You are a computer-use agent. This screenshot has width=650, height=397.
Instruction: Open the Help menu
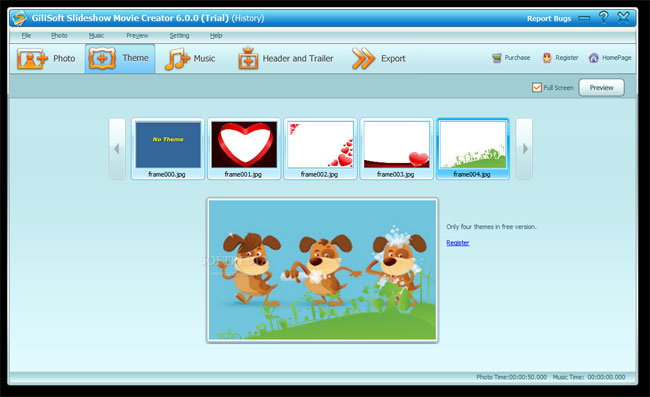pos(216,36)
